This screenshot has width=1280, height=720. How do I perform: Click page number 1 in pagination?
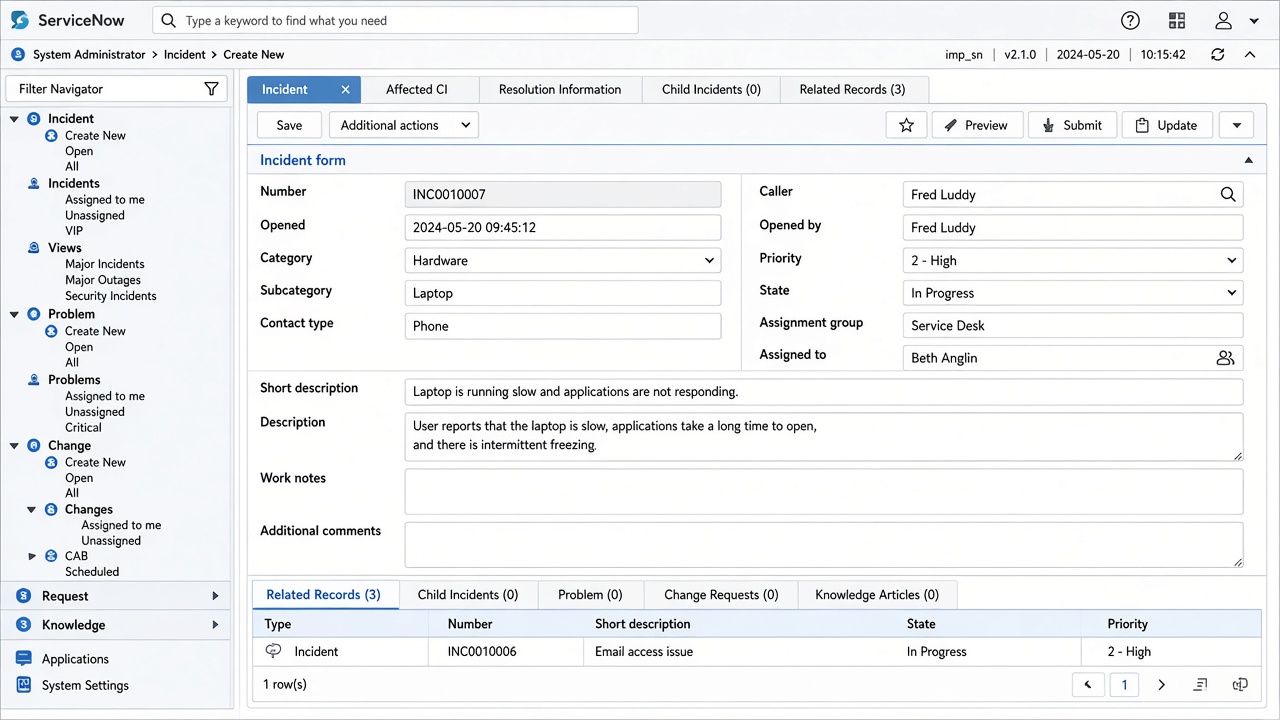pyautogui.click(x=1124, y=685)
